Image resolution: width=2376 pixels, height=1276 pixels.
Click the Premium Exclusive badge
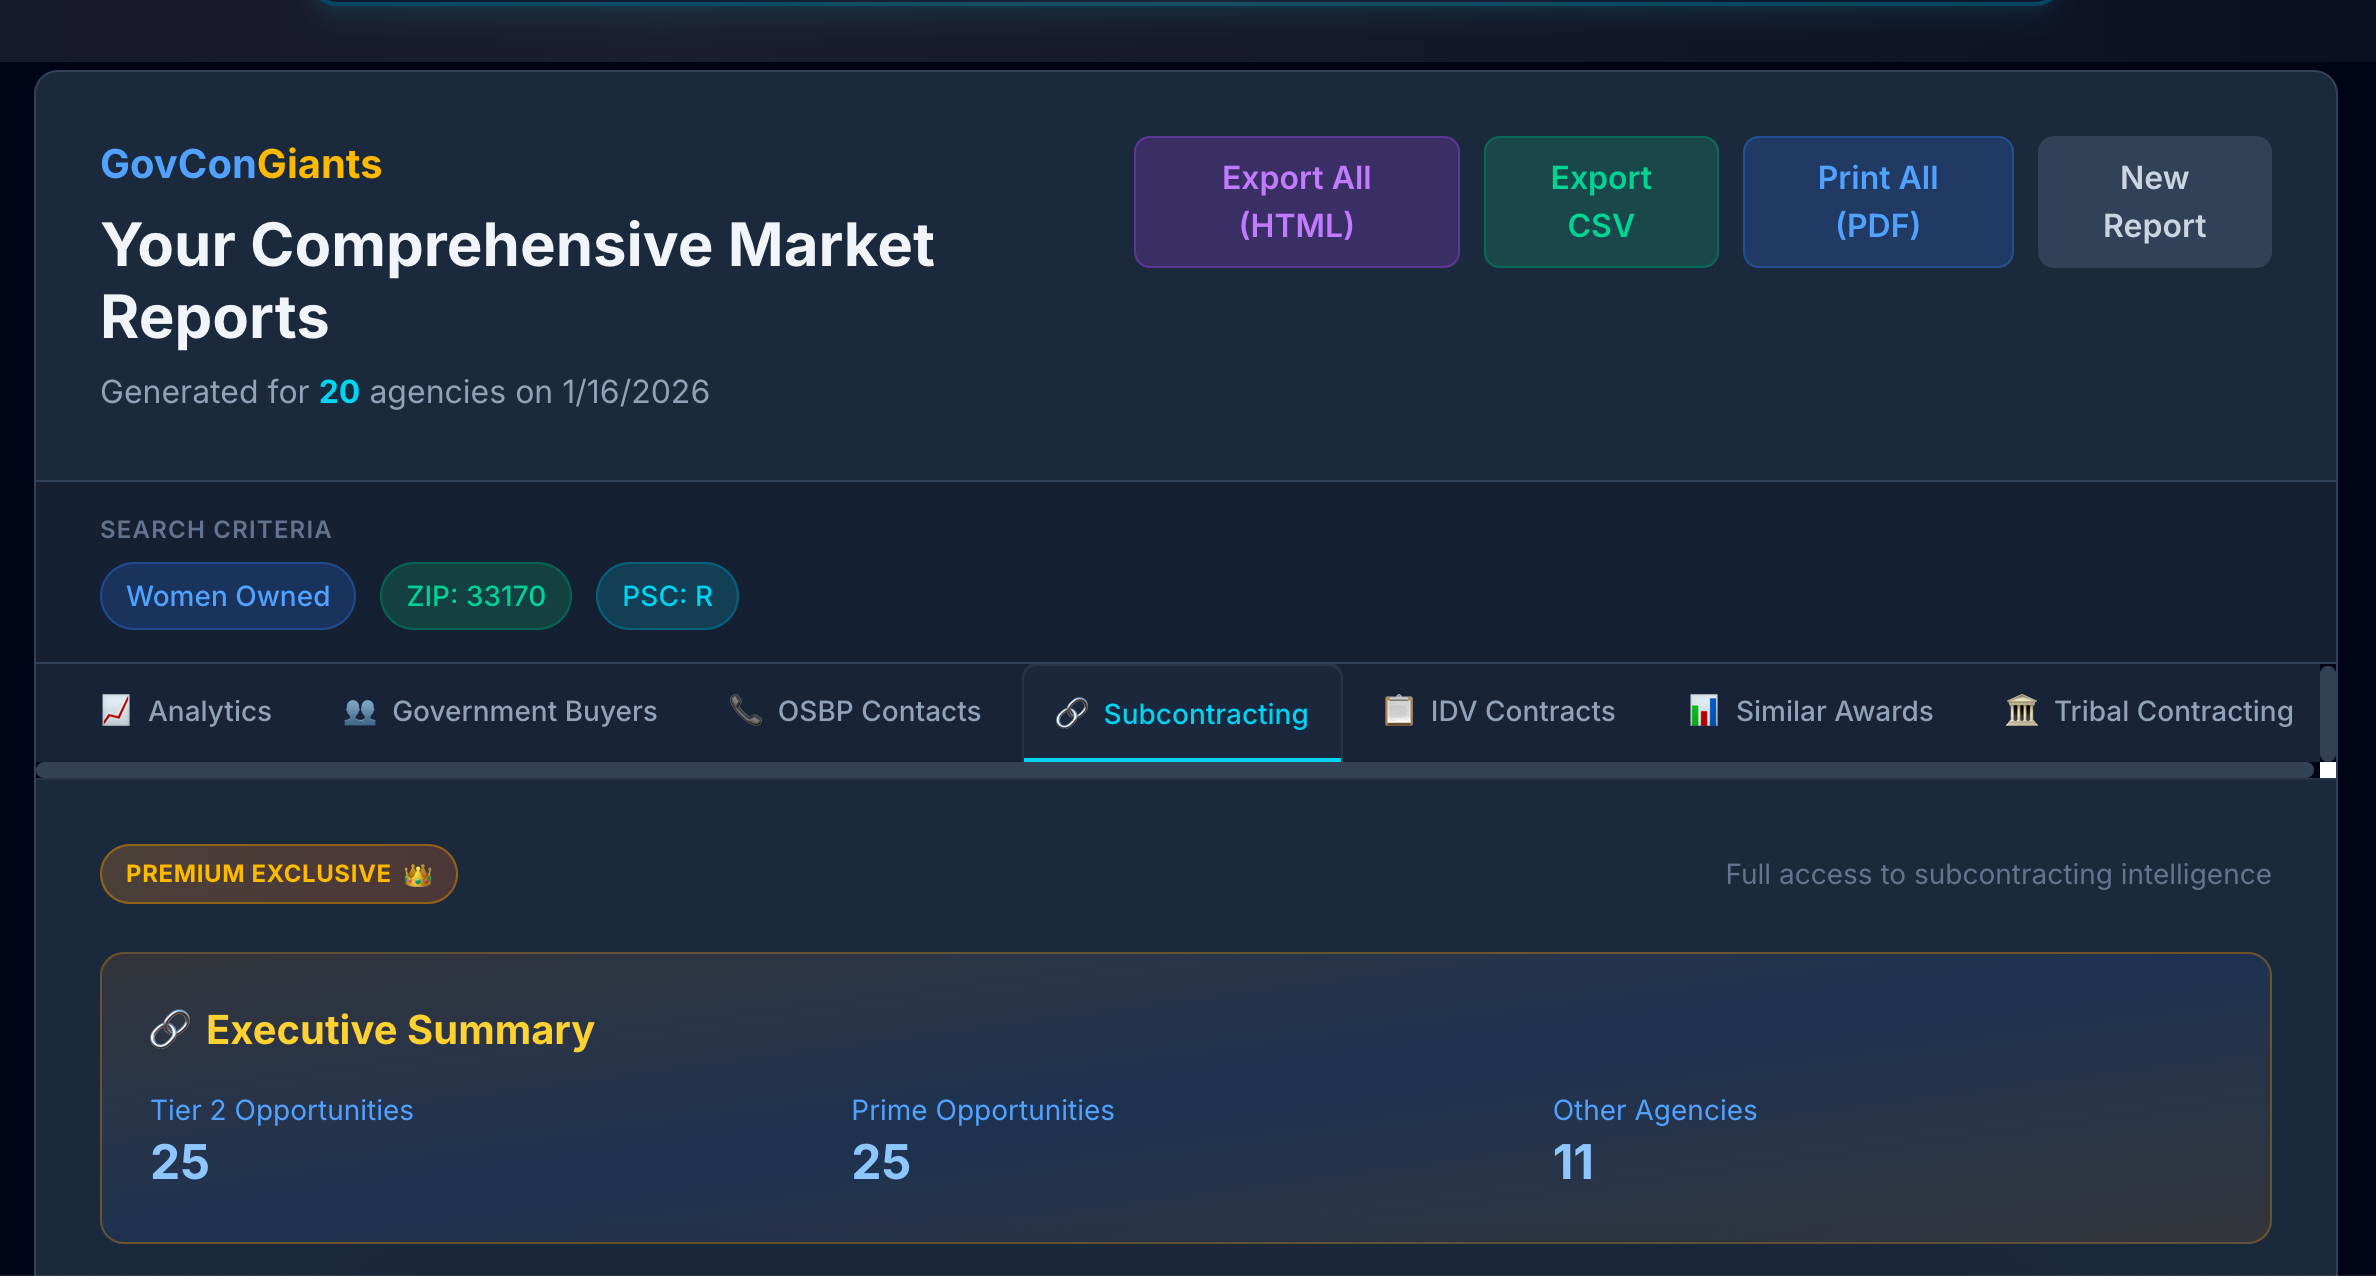(x=278, y=873)
